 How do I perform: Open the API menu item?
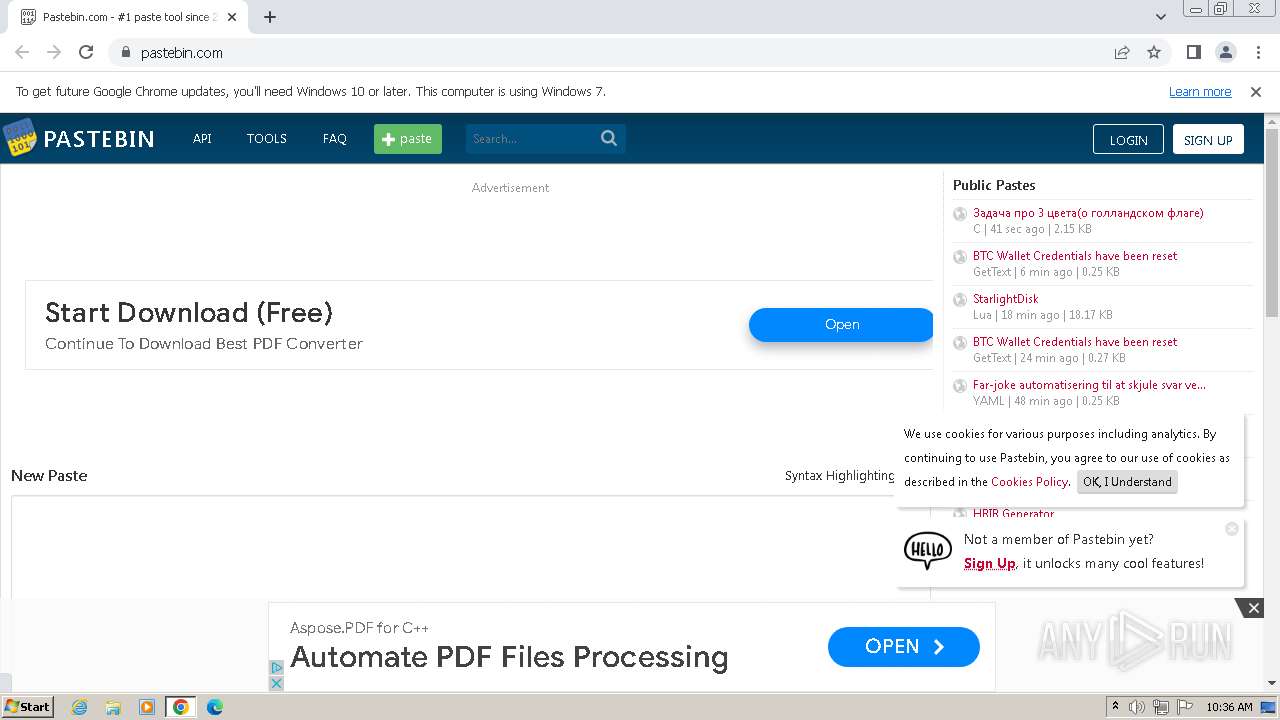pos(202,139)
